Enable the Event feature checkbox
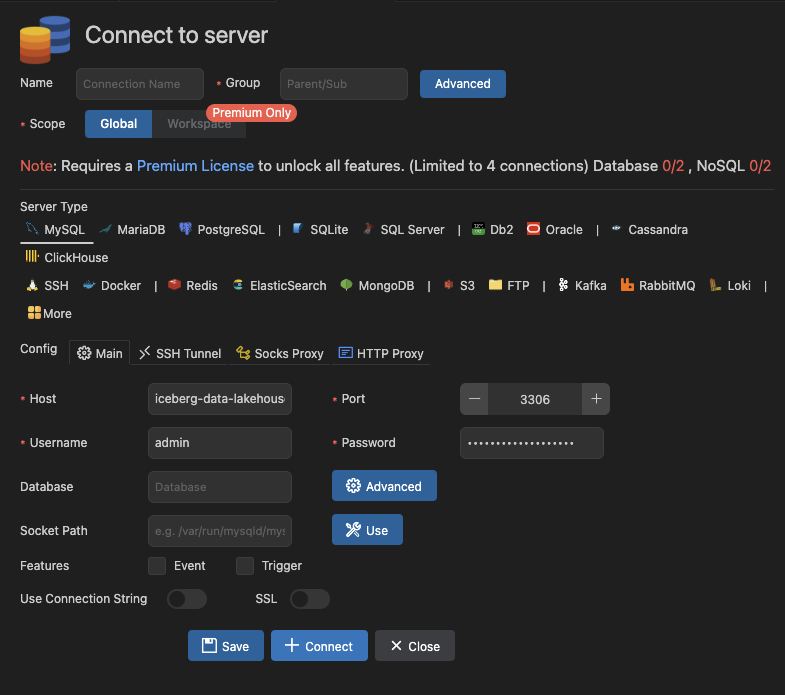 (x=157, y=566)
